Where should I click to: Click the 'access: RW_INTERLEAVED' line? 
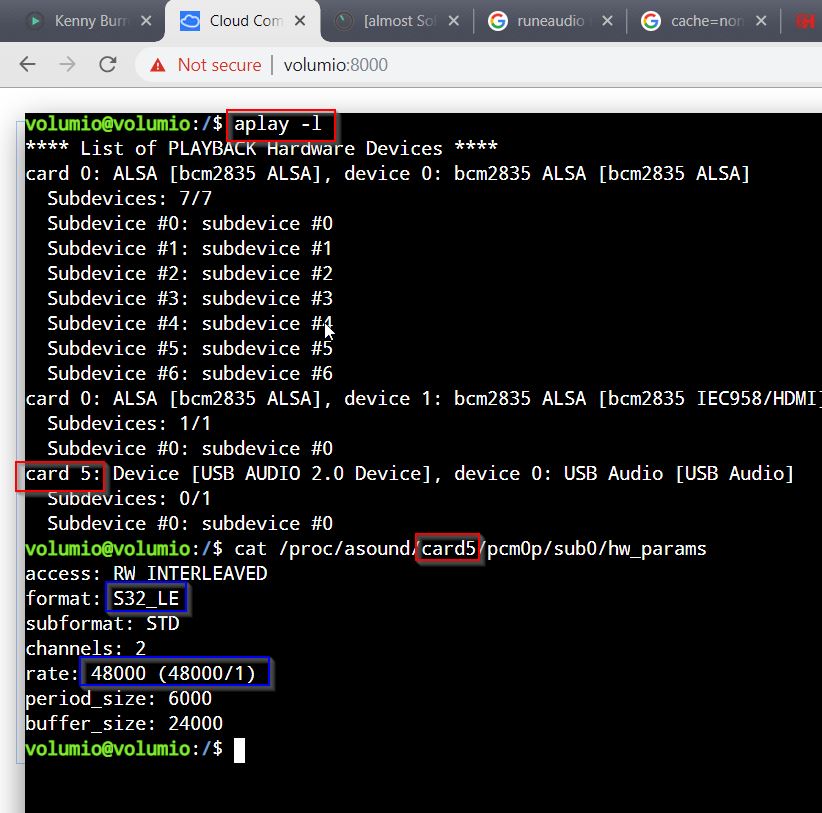click(x=146, y=573)
